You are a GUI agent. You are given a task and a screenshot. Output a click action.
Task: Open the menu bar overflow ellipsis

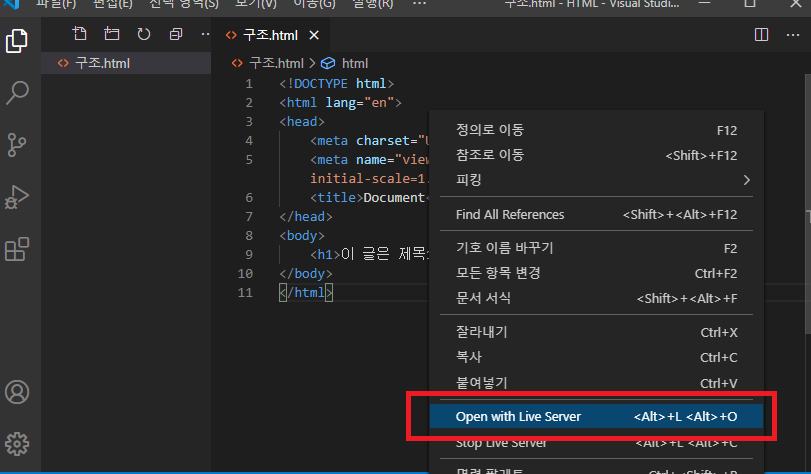(x=419, y=4)
